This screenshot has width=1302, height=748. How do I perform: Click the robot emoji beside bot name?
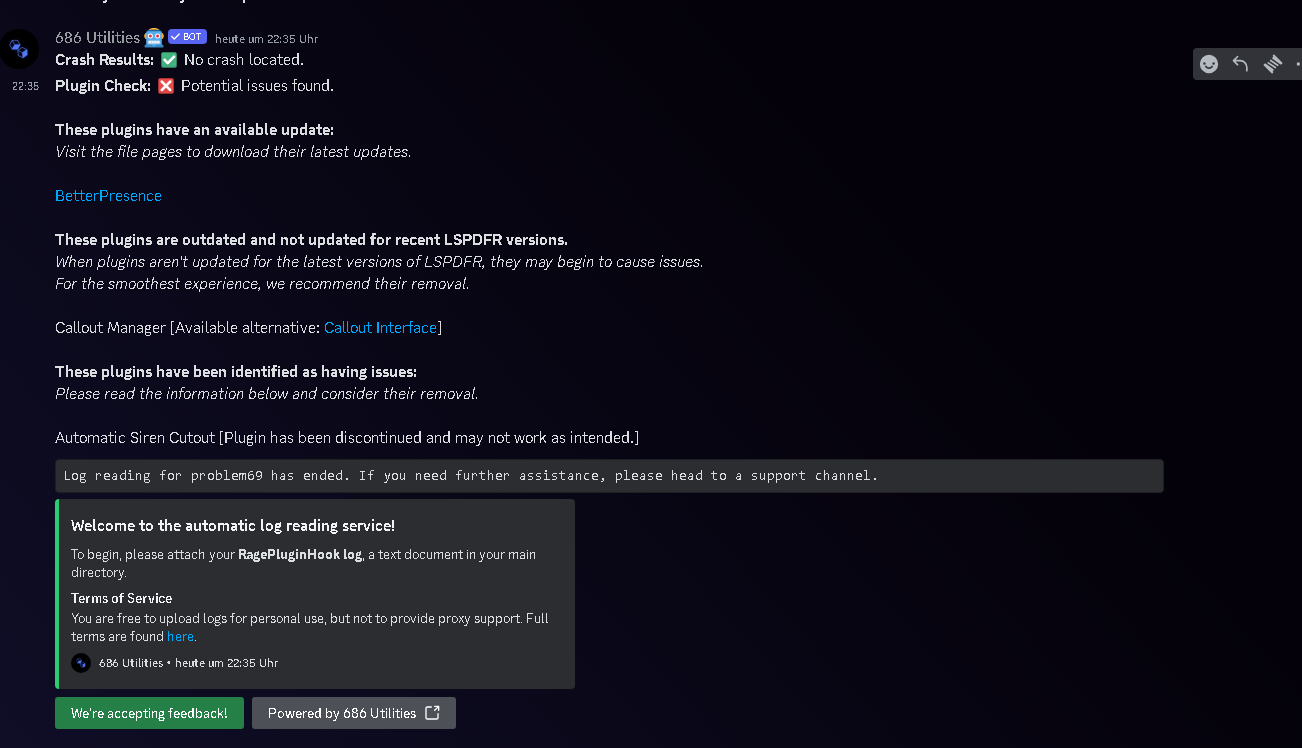point(154,37)
